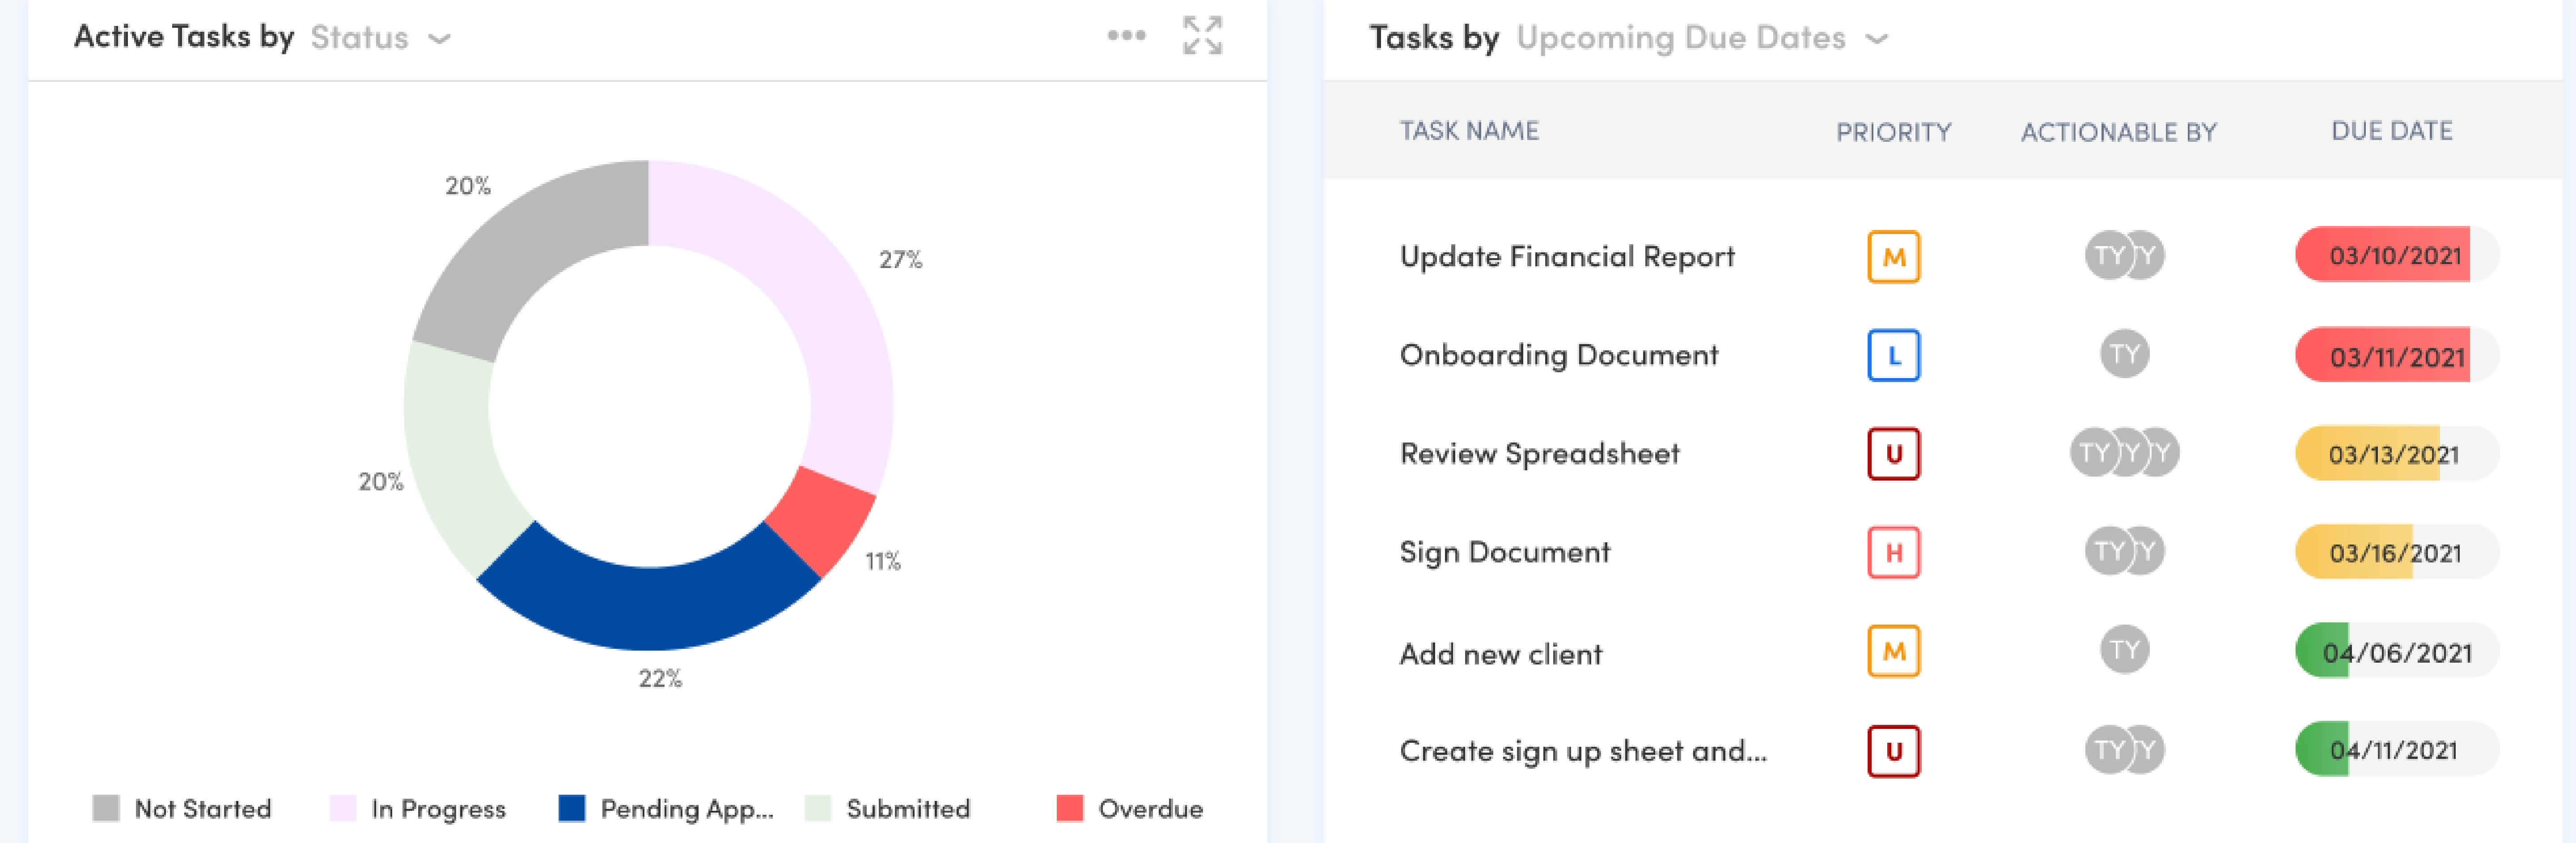Open the Upcoming Due Dates dropdown

[1702, 38]
